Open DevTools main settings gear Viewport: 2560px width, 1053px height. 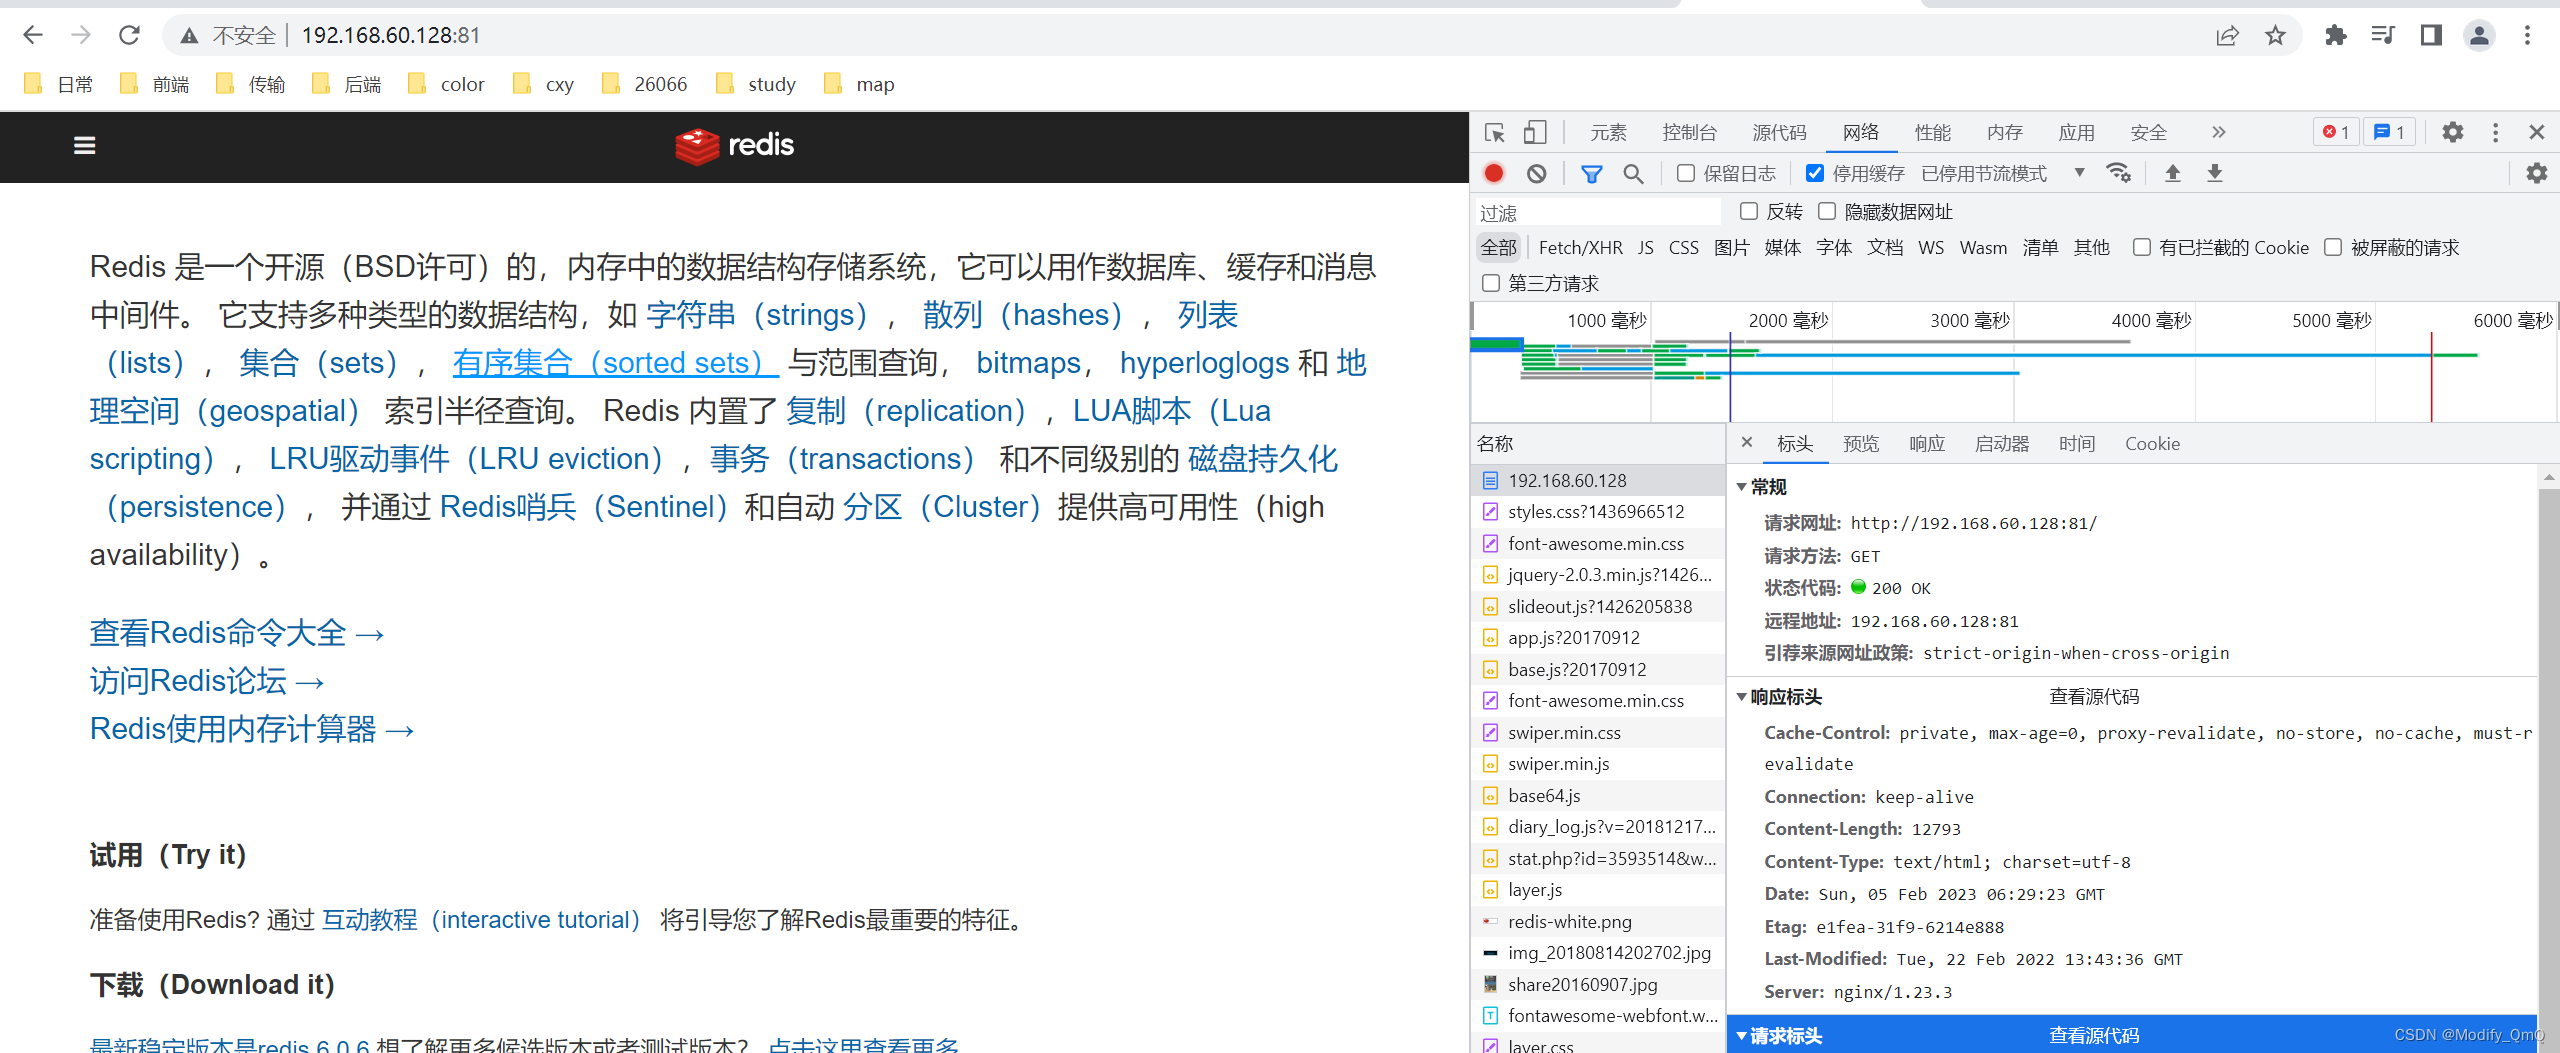click(x=2453, y=132)
